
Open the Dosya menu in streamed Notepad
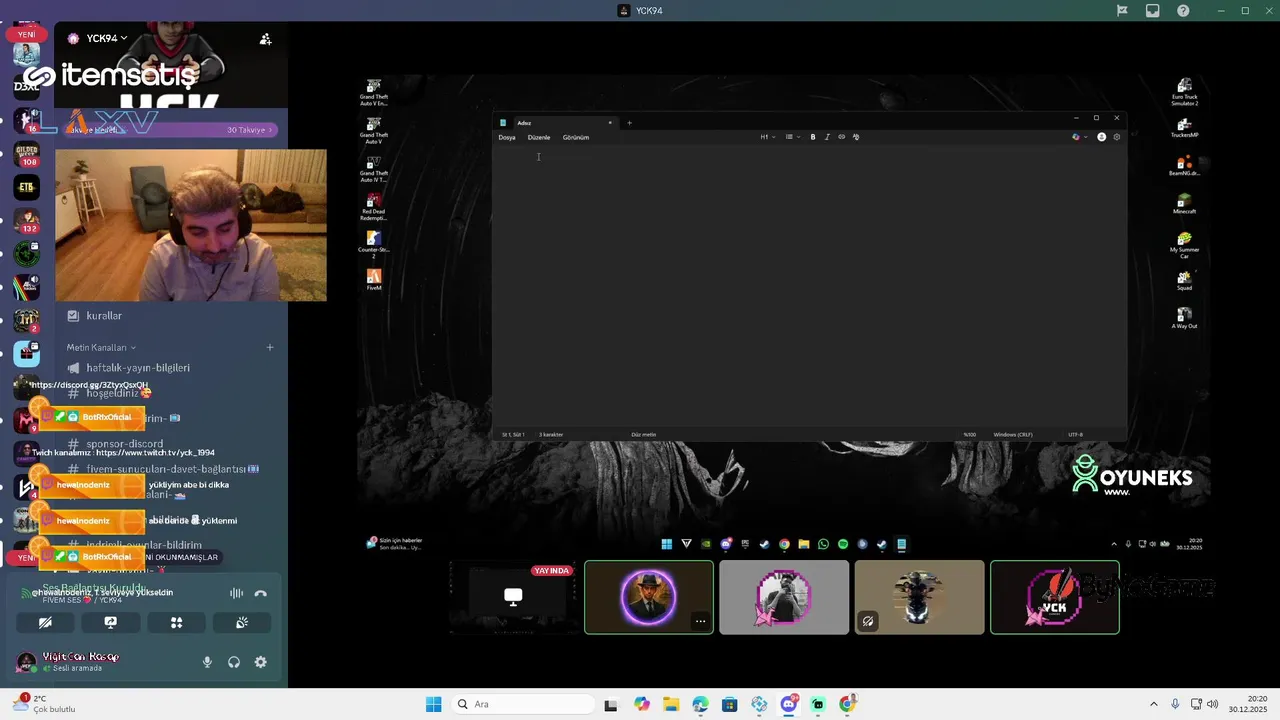(507, 137)
